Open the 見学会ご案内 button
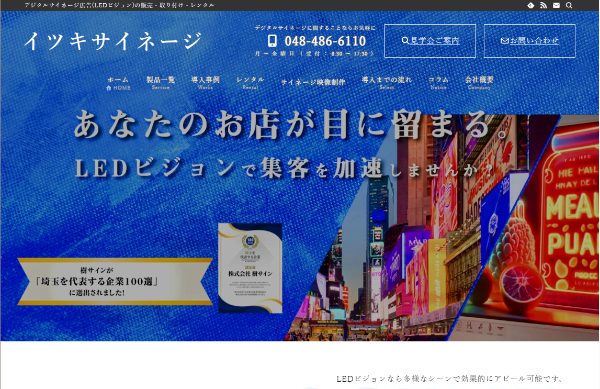Screen dimensions: 600x389 click(x=430, y=41)
